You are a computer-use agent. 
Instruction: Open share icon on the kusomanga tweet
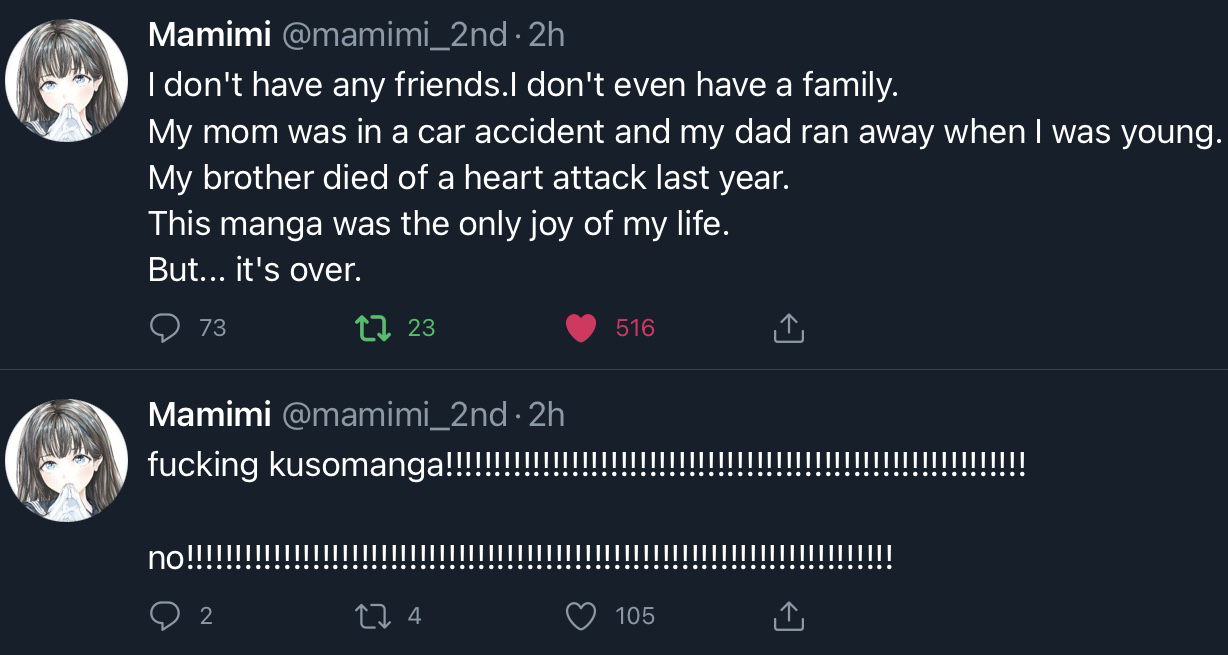788,616
